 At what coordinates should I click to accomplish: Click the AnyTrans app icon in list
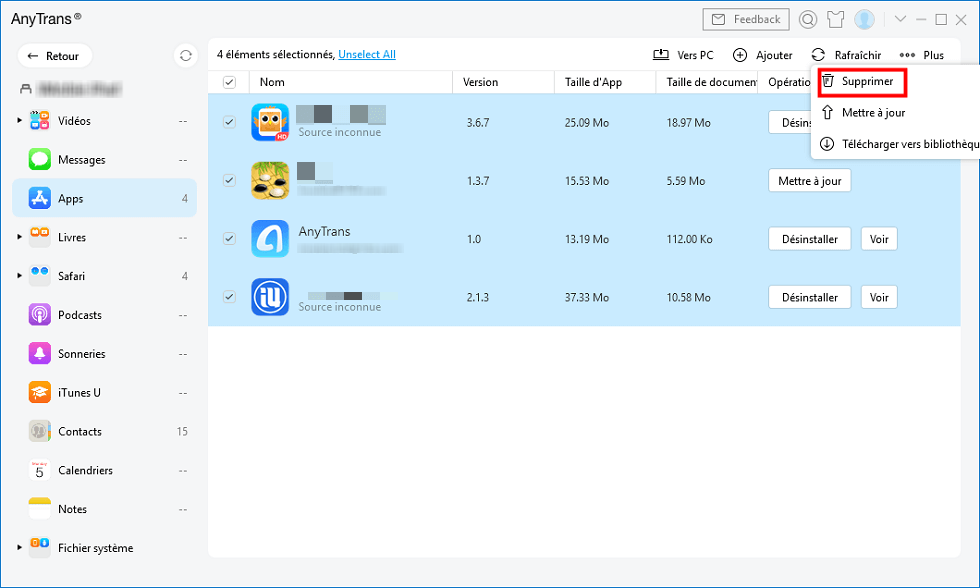pyautogui.click(x=270, y=238)
